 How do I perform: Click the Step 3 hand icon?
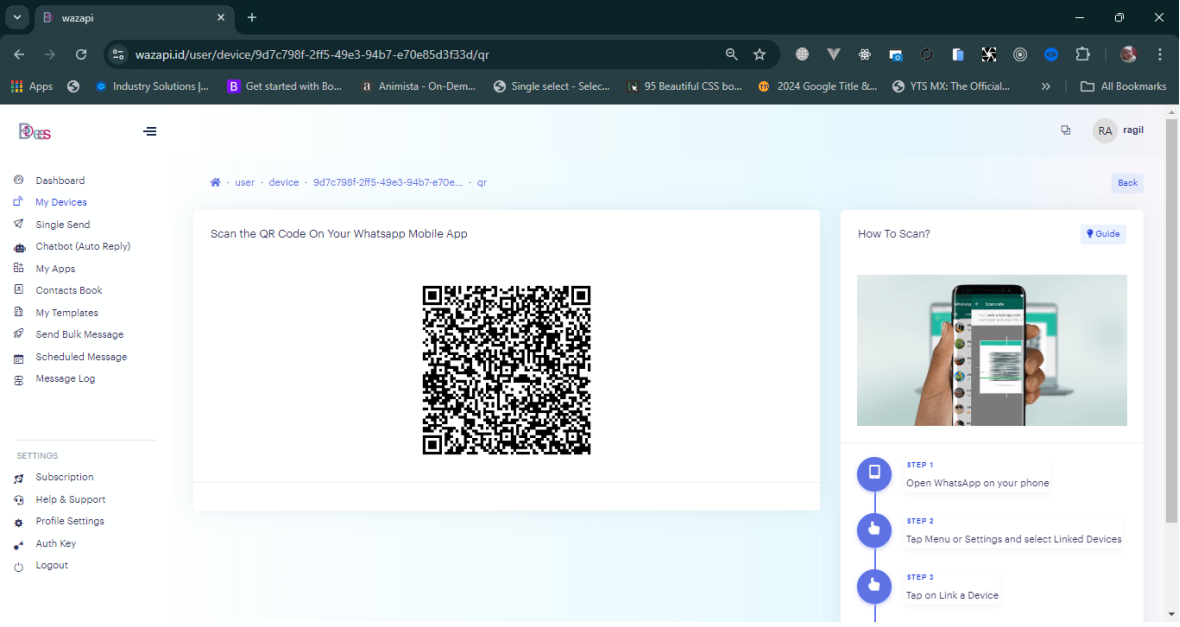tap(874, 586)
